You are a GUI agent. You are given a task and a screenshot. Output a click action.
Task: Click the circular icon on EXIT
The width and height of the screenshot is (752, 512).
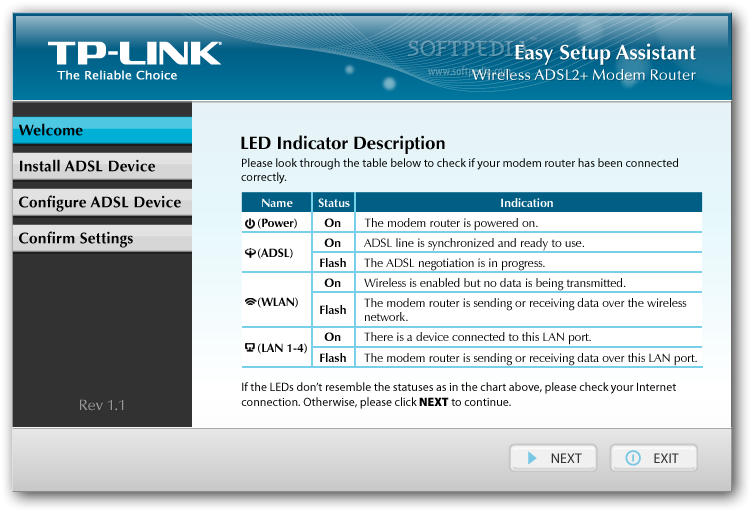(633, 458)
